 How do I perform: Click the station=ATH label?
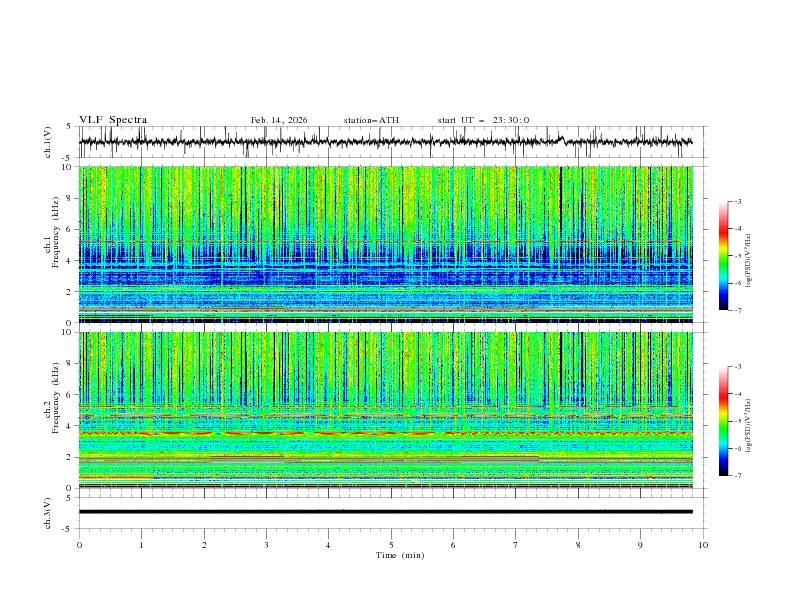[371, 120]
